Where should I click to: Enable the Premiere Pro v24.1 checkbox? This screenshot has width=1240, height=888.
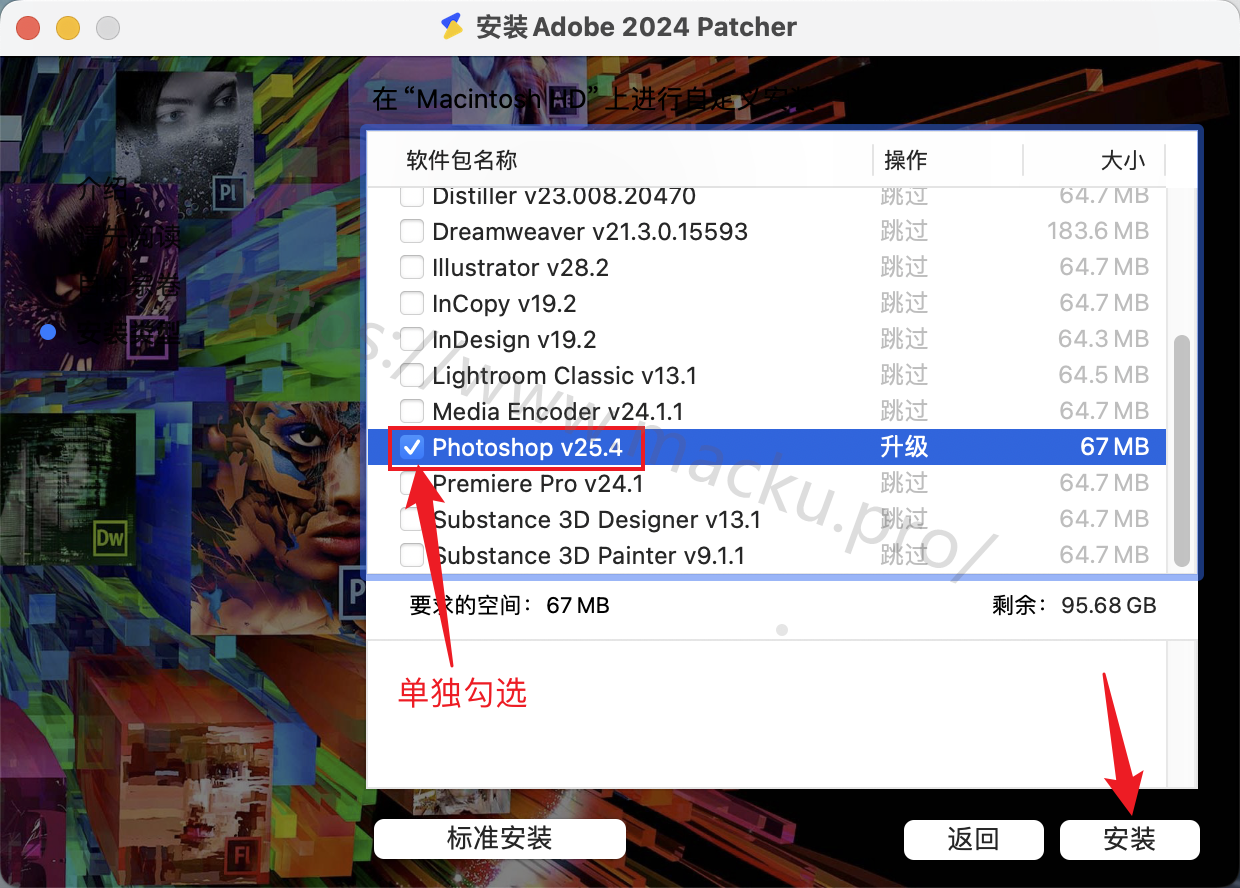tap(412, 483)
